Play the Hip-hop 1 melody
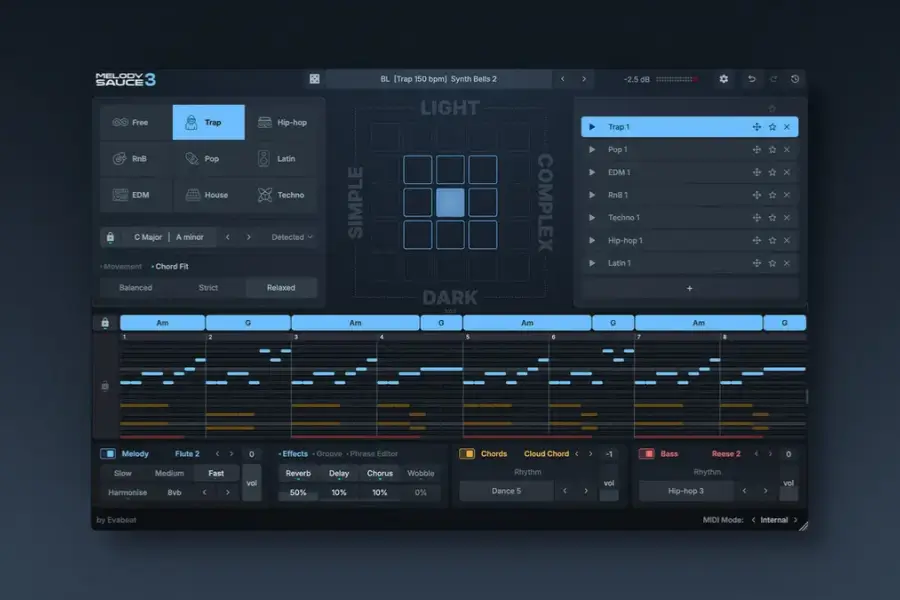The height and width of the screenshot is (600, 900). [x=592, y=241]
